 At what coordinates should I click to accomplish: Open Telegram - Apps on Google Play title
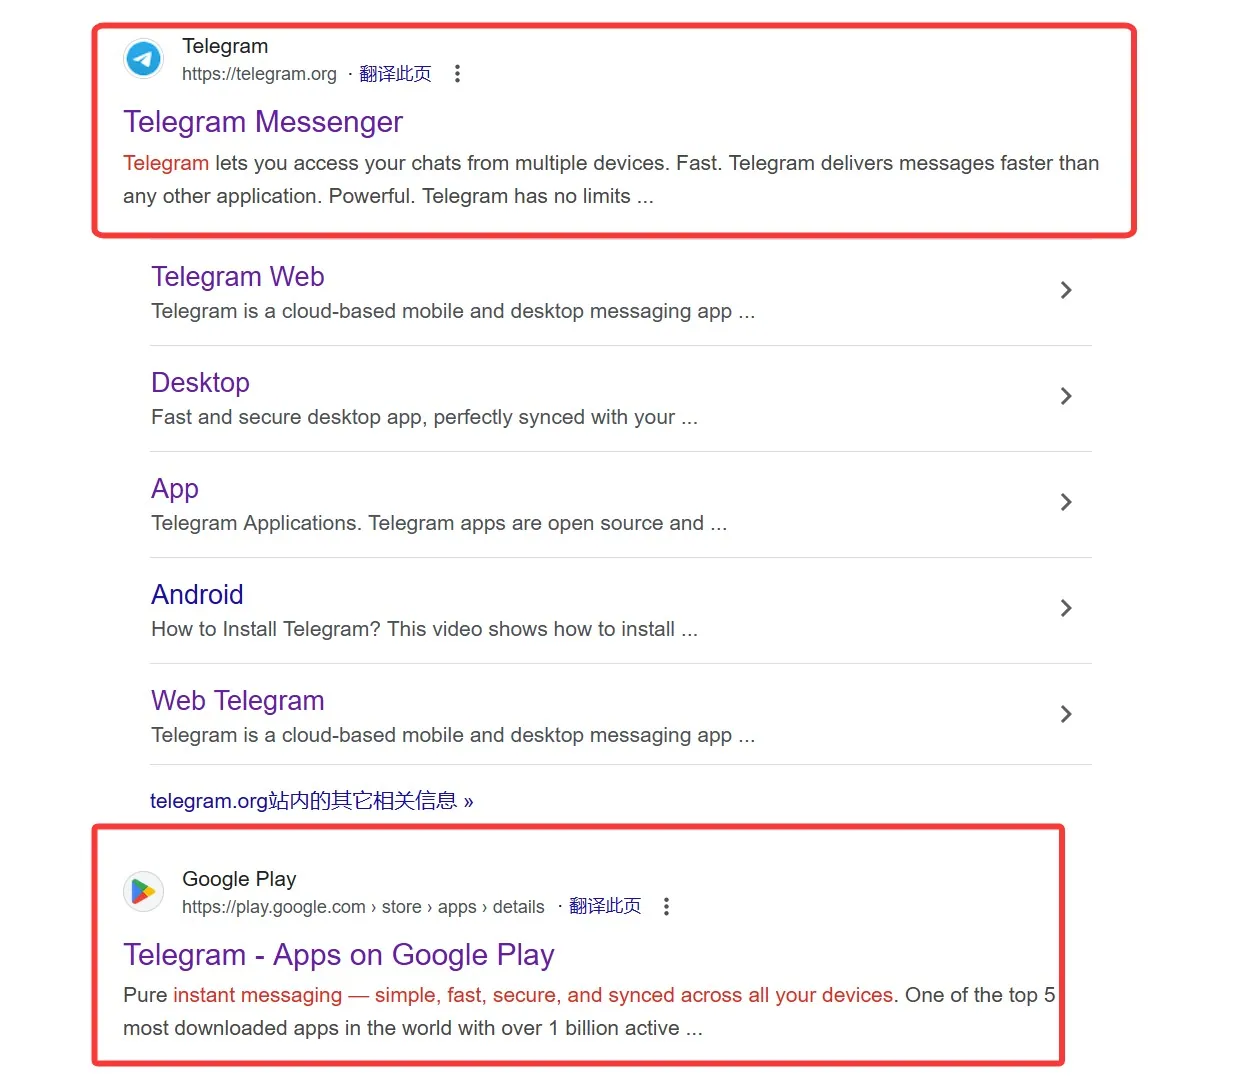(338, 955)
